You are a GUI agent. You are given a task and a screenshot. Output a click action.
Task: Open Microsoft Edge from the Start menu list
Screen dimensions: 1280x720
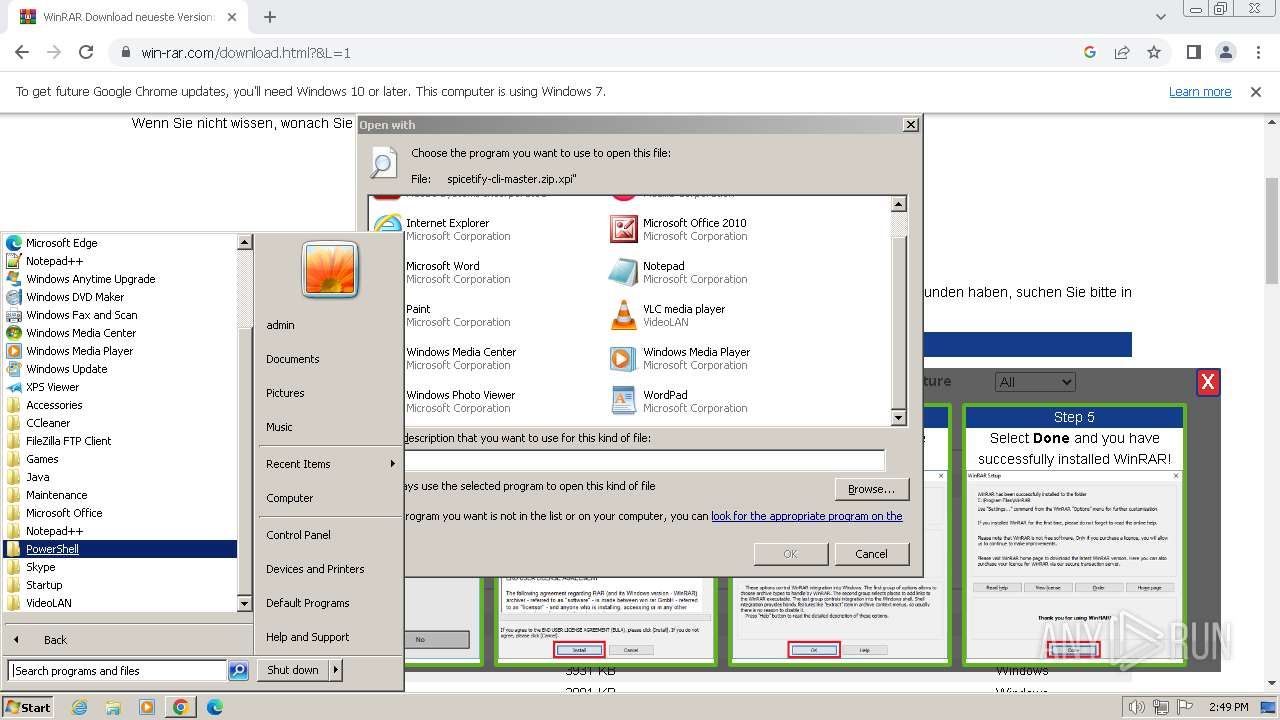pos(61,243)
